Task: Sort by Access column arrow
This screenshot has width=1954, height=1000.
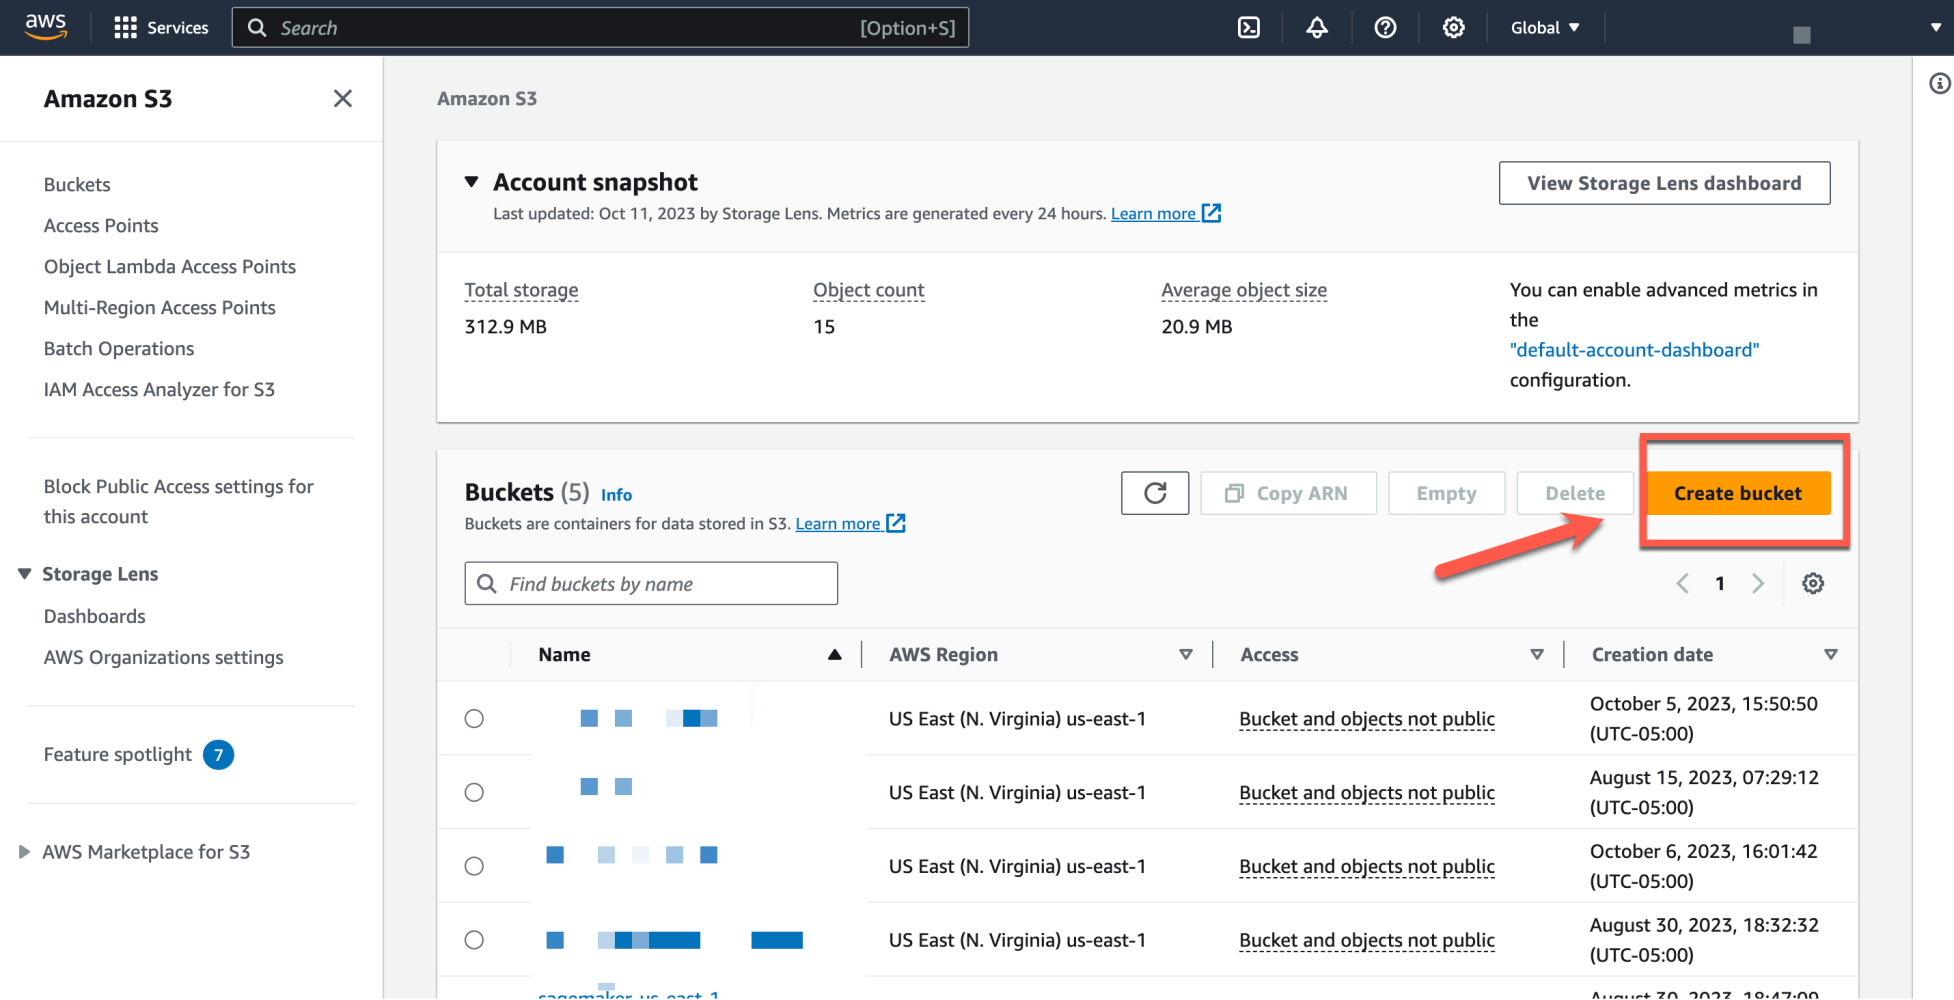Action: [1537, 655]
